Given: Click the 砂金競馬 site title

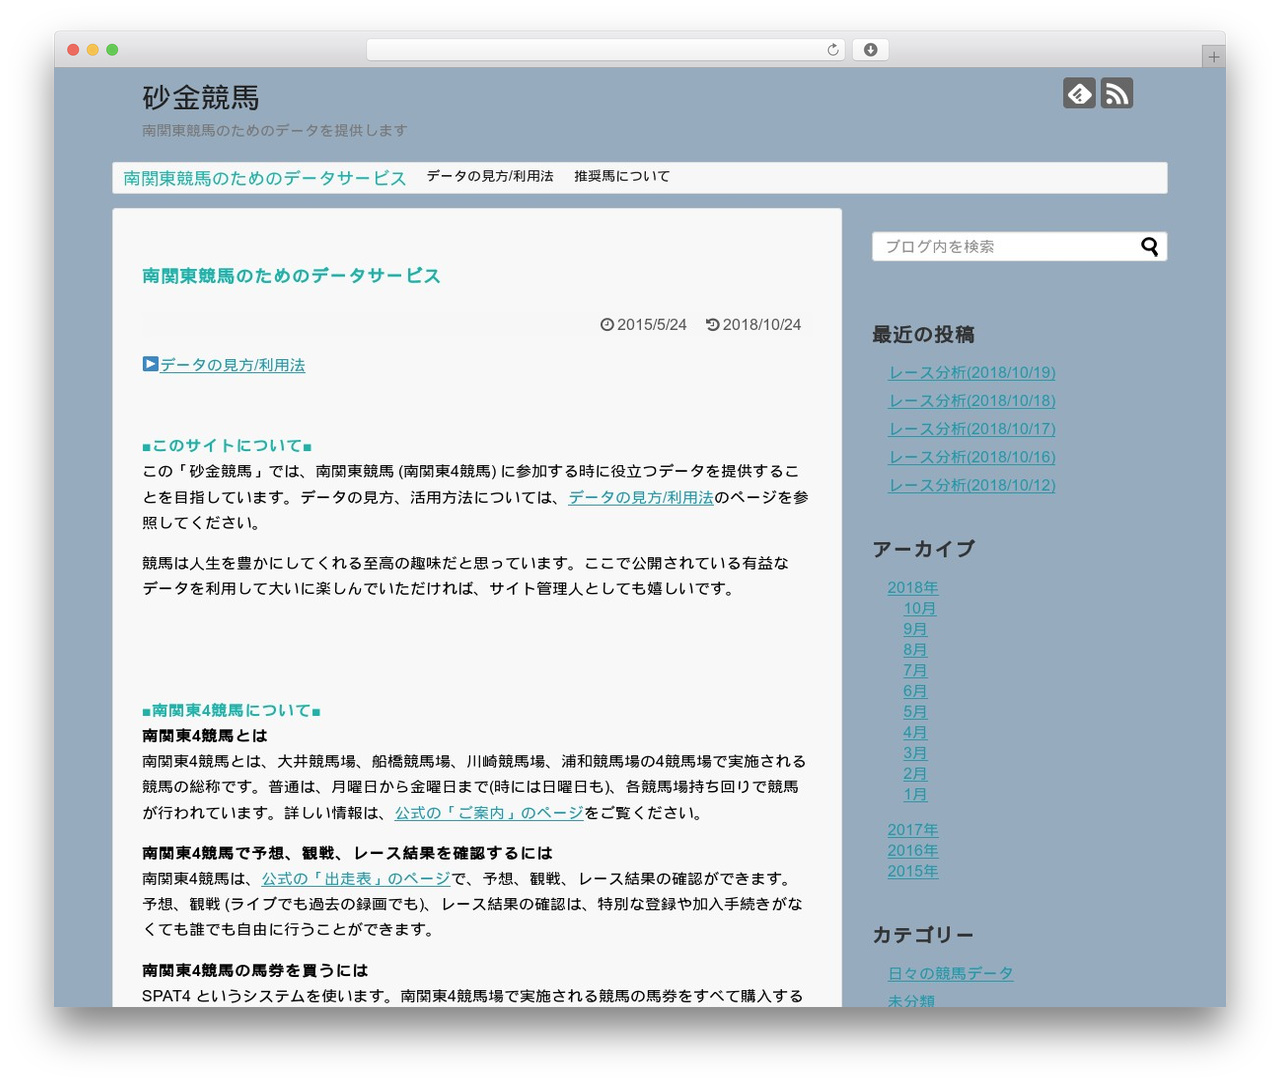Looking at the screenshot, I should click(x=201, y=97).
